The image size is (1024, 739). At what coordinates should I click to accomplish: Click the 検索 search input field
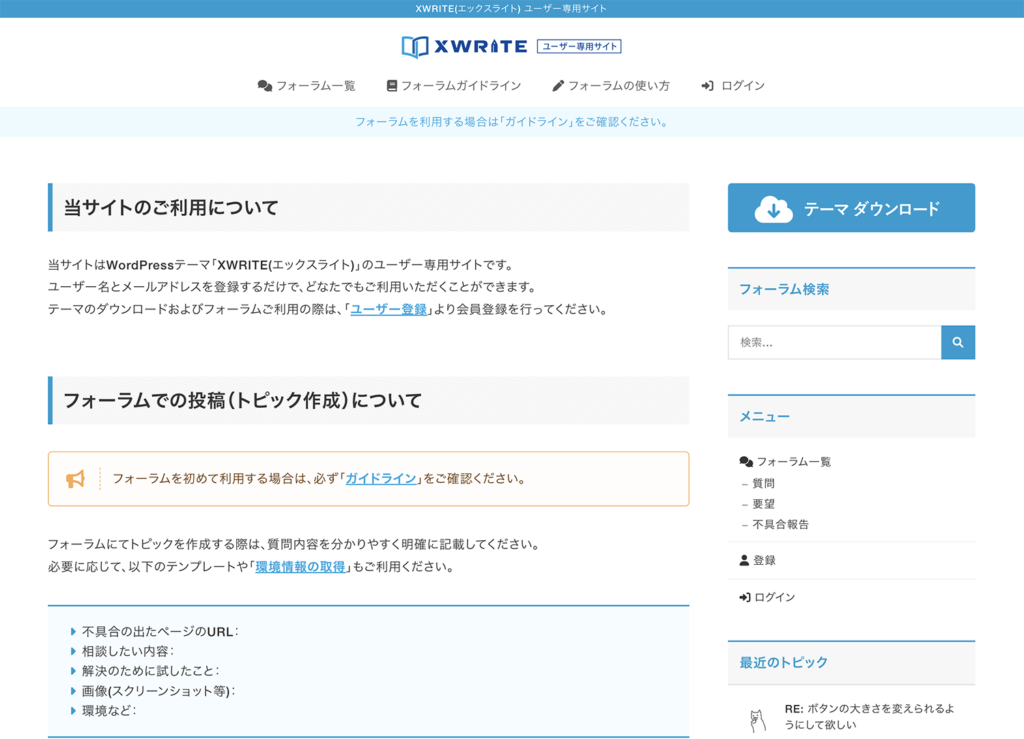click(x=834, y=342)
